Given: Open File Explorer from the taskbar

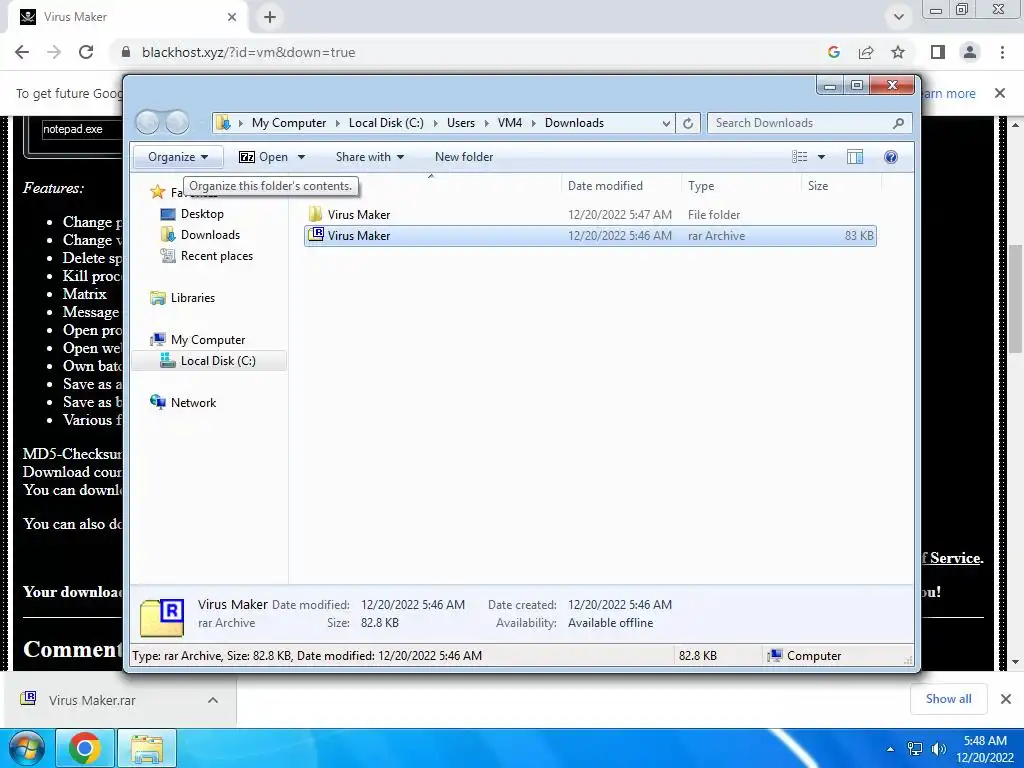Looking at the screenshot, I should (147, 748).
